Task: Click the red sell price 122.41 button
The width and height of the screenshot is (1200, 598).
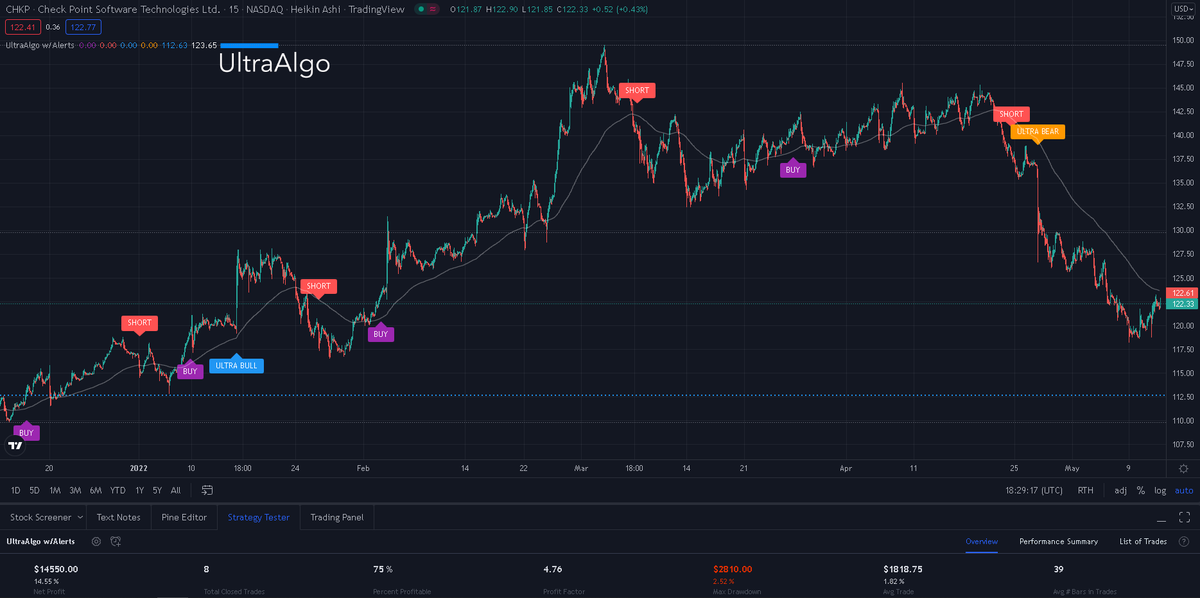Action: click(x=21, y=26)
